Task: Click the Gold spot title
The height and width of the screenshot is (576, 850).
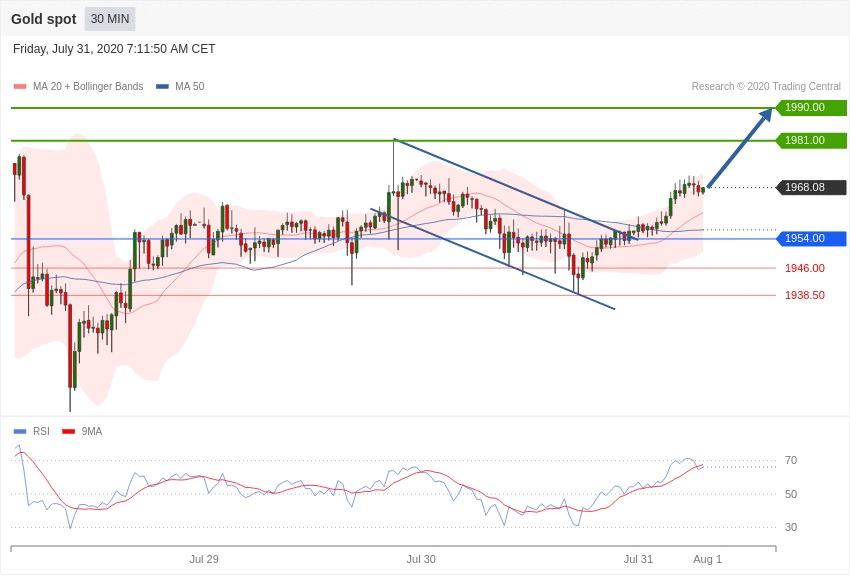Action: pos(44,19)
